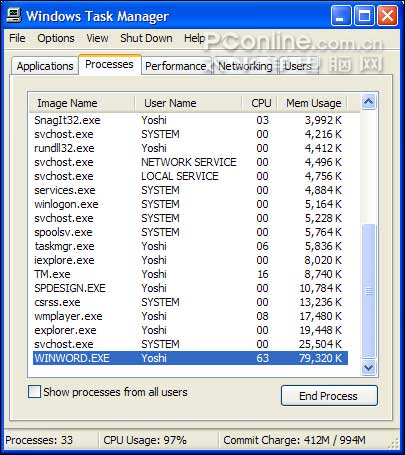Sort by CPU column header
This screenshot has height=455, width=405.
pyautogui.click(x=259, y=103)
